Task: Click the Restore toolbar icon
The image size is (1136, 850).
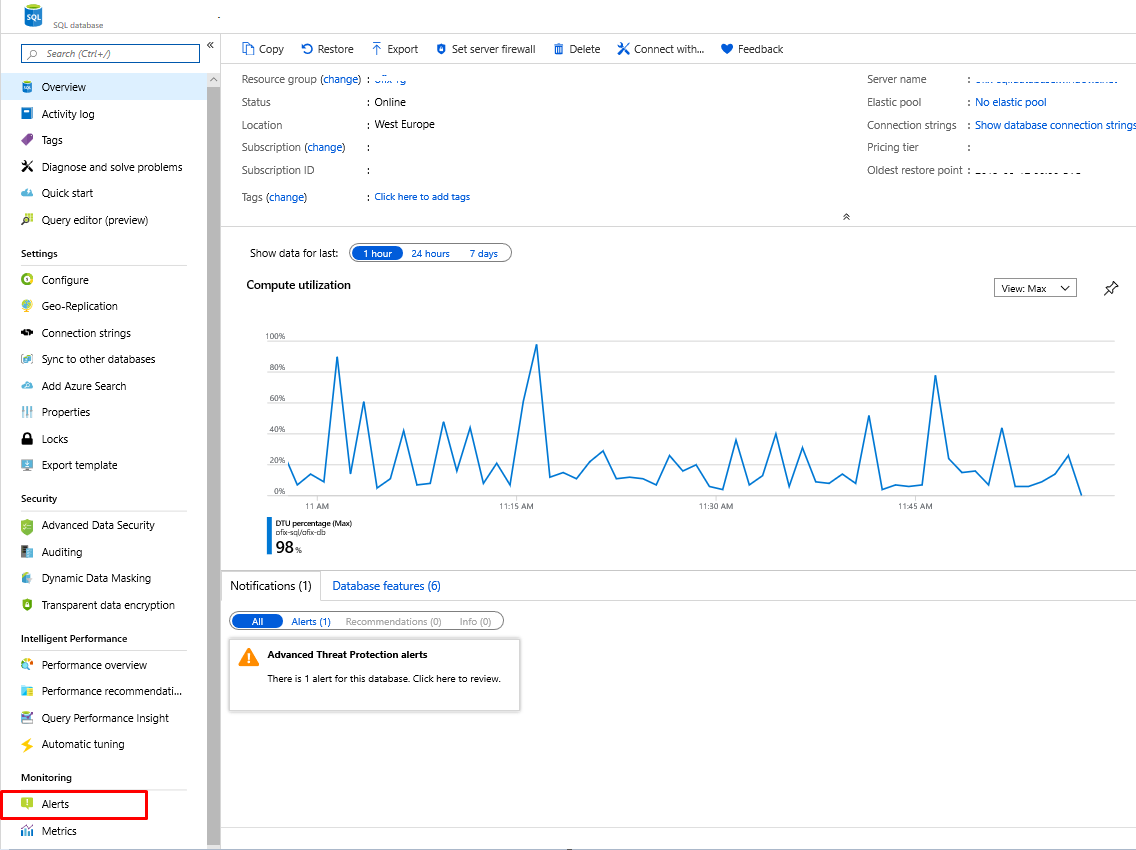Action: [x=307, y=49]
